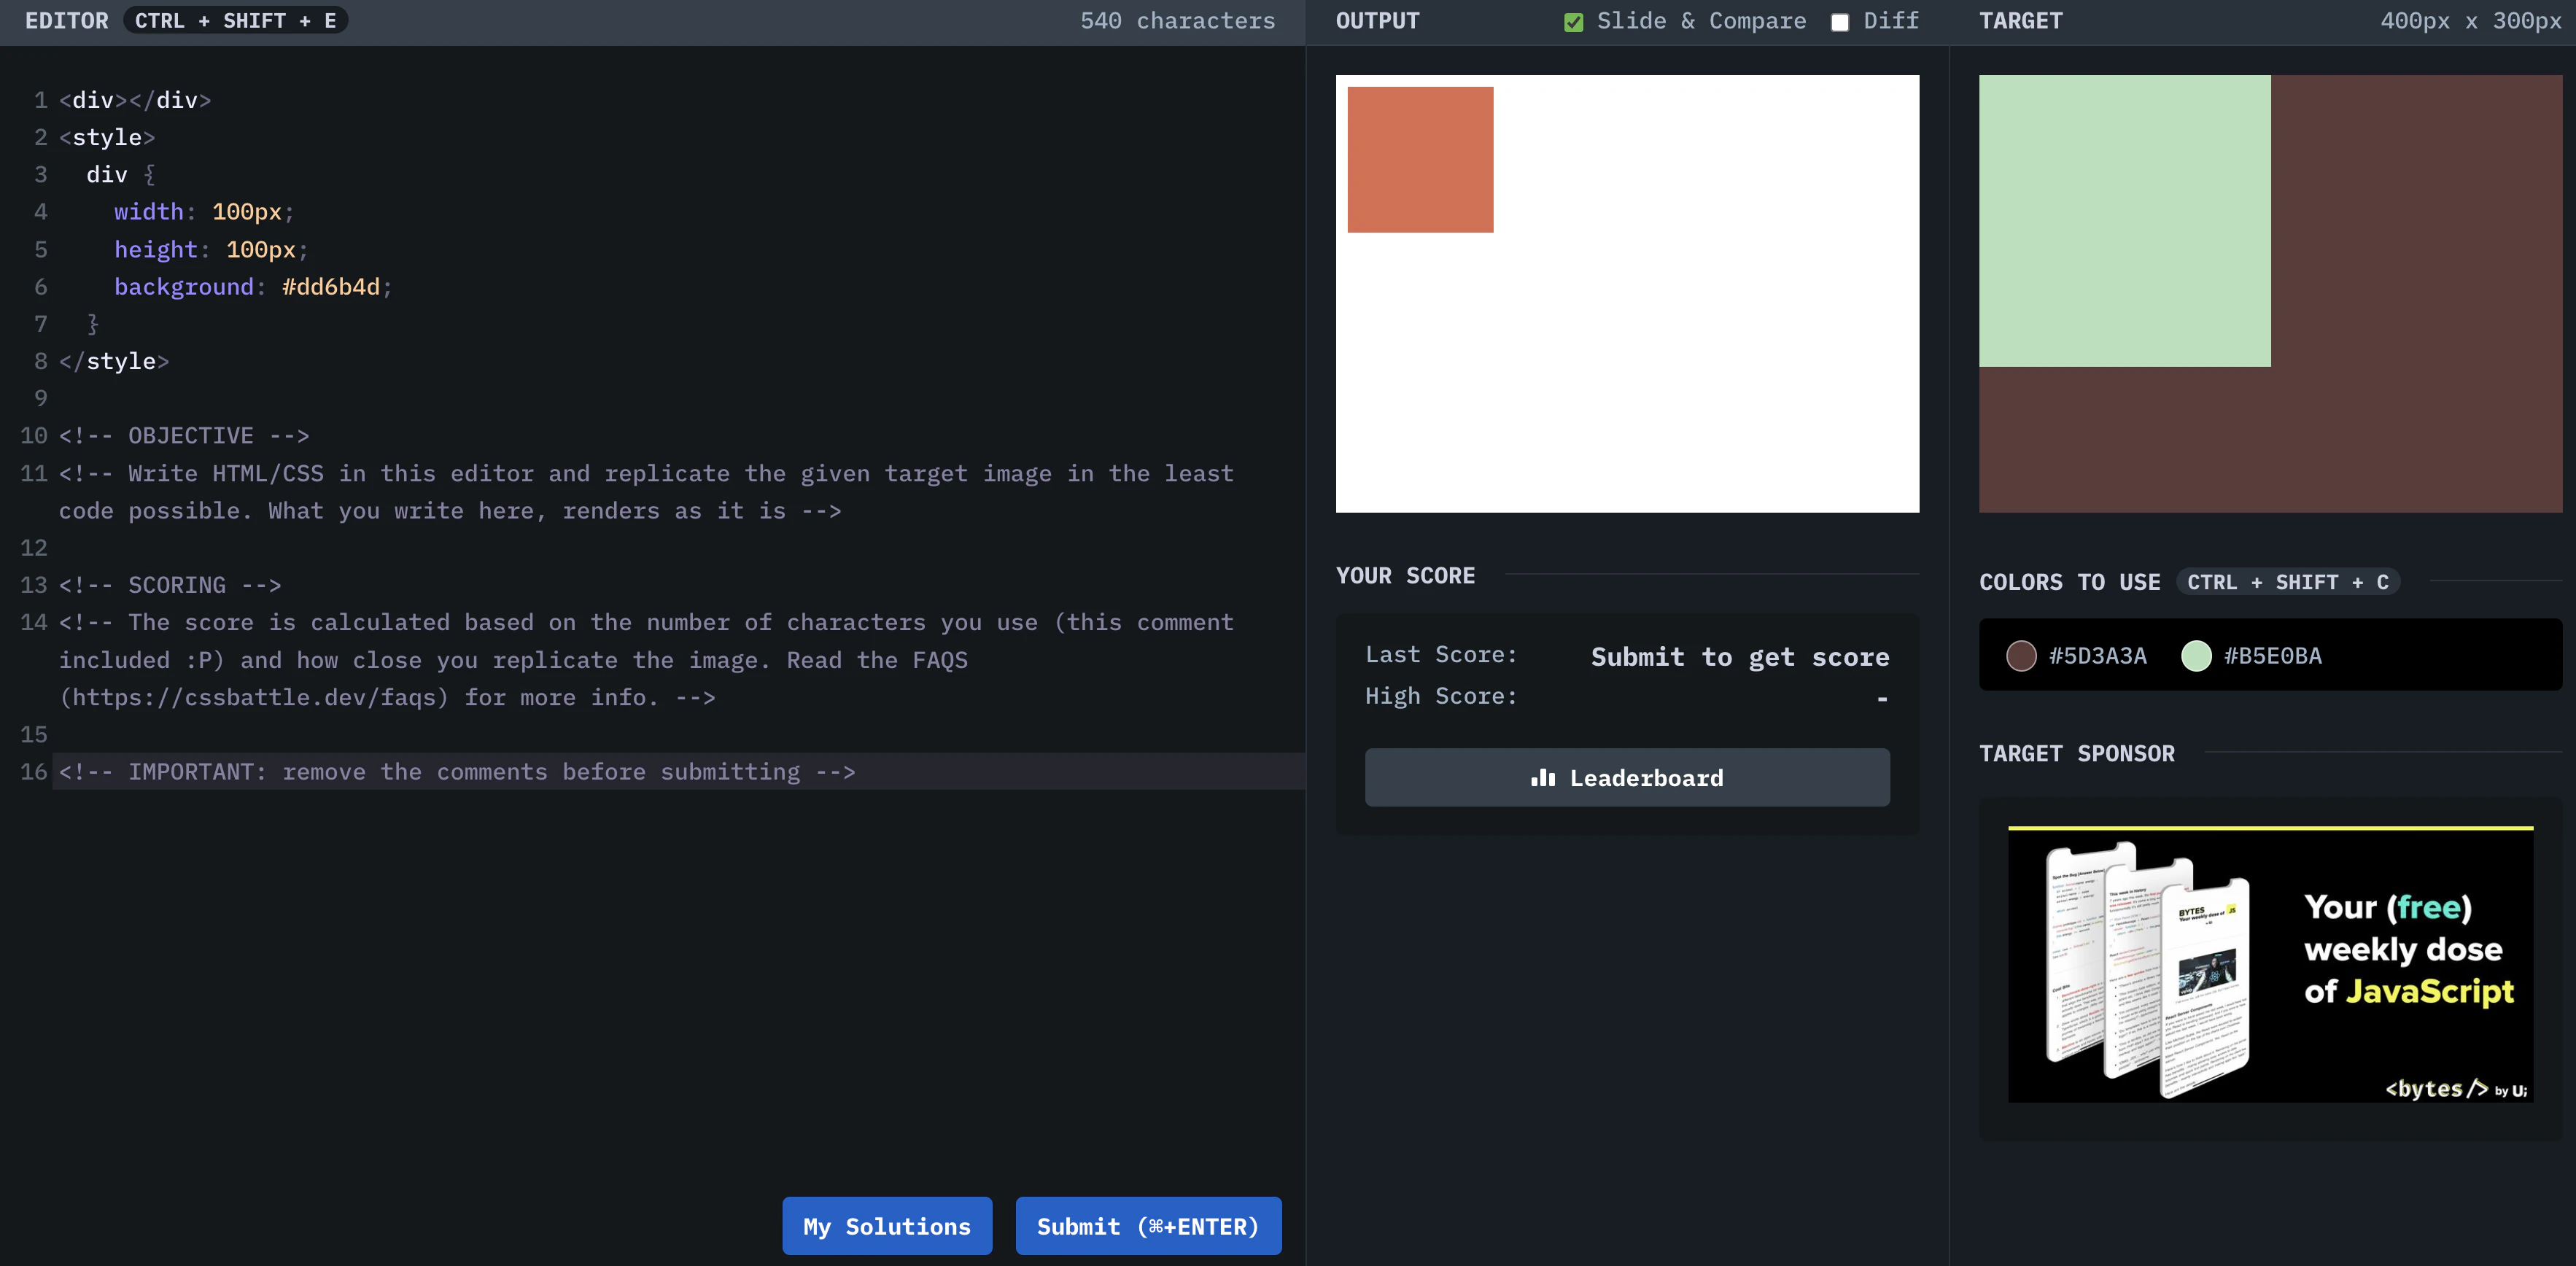Click the #B5E0BA hex label
The image size is (2576, 1266).
pyautogui.click(x=2272, y=656)
